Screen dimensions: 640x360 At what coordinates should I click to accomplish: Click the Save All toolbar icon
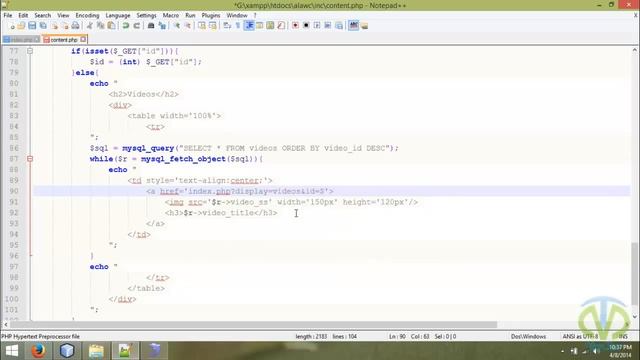click(x=43, y=26)
